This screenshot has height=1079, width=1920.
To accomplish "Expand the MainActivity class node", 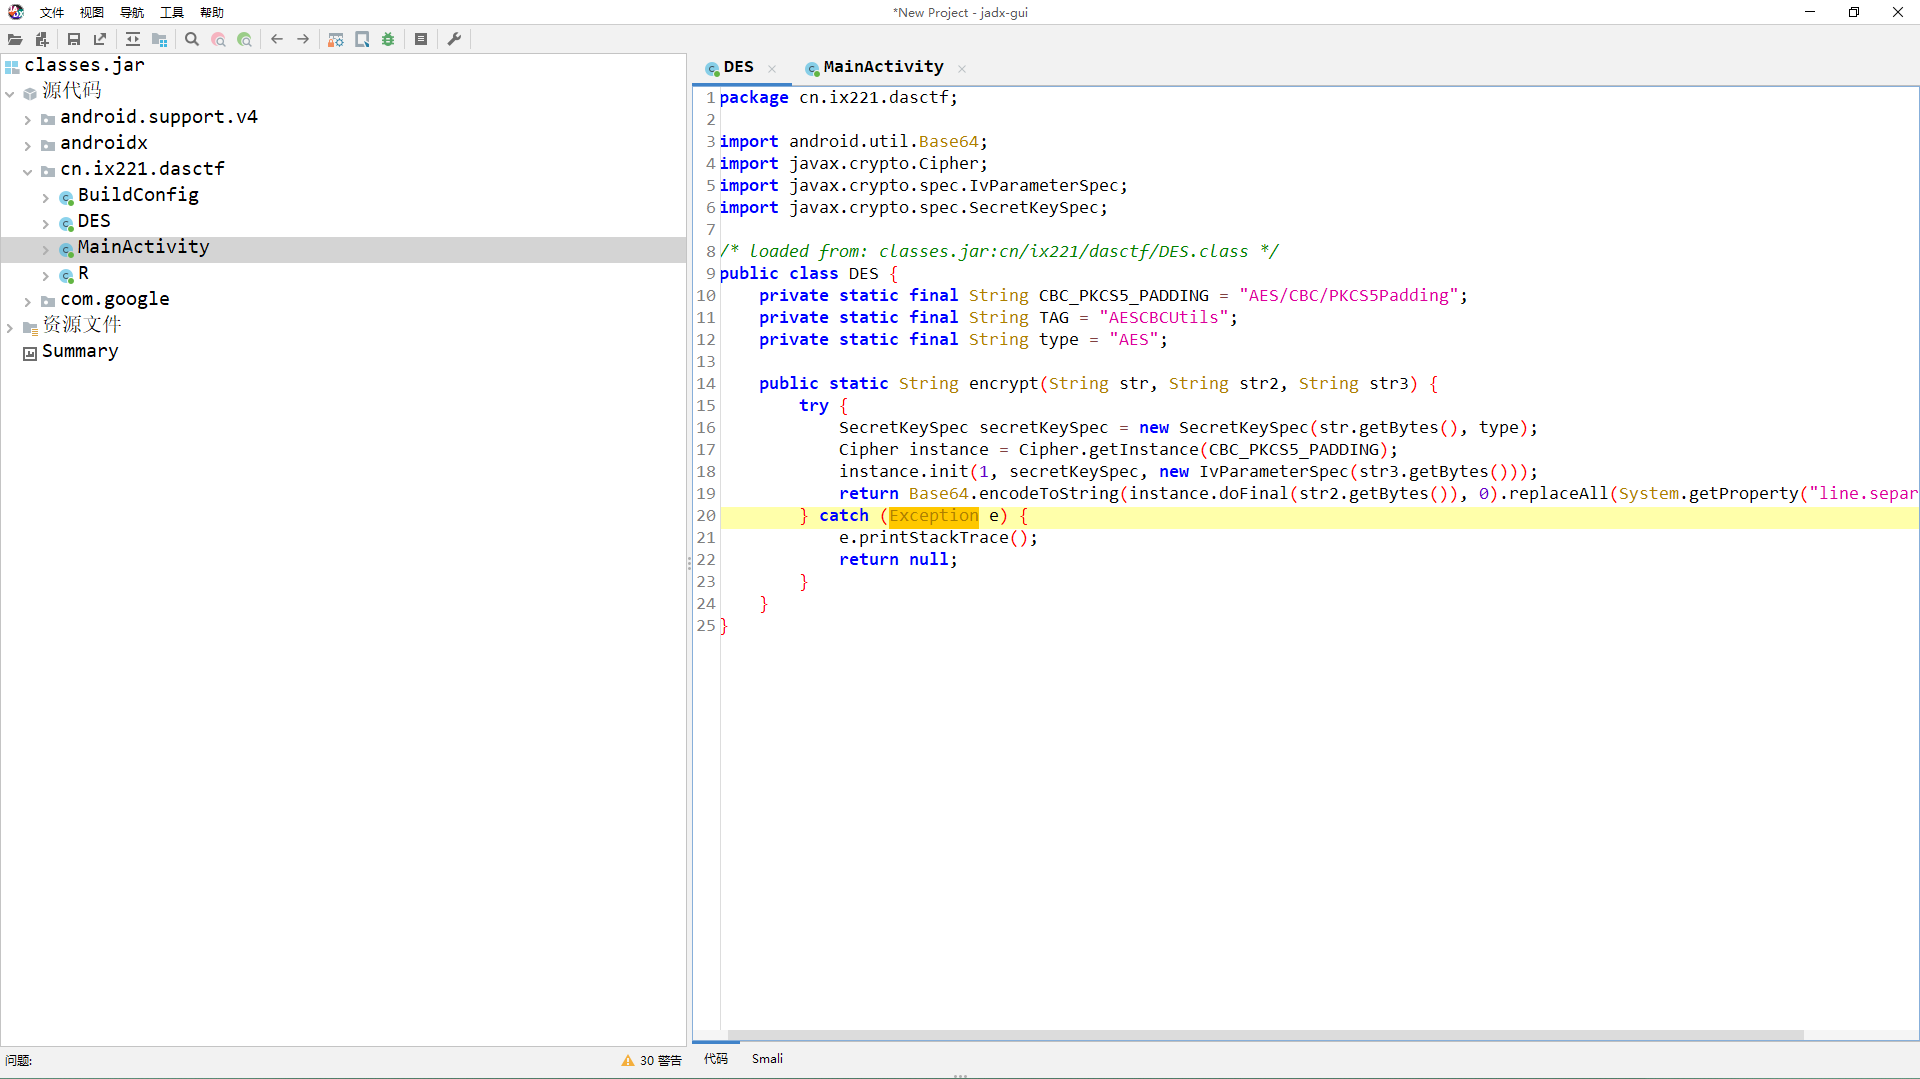I will (x=46, y=249).
